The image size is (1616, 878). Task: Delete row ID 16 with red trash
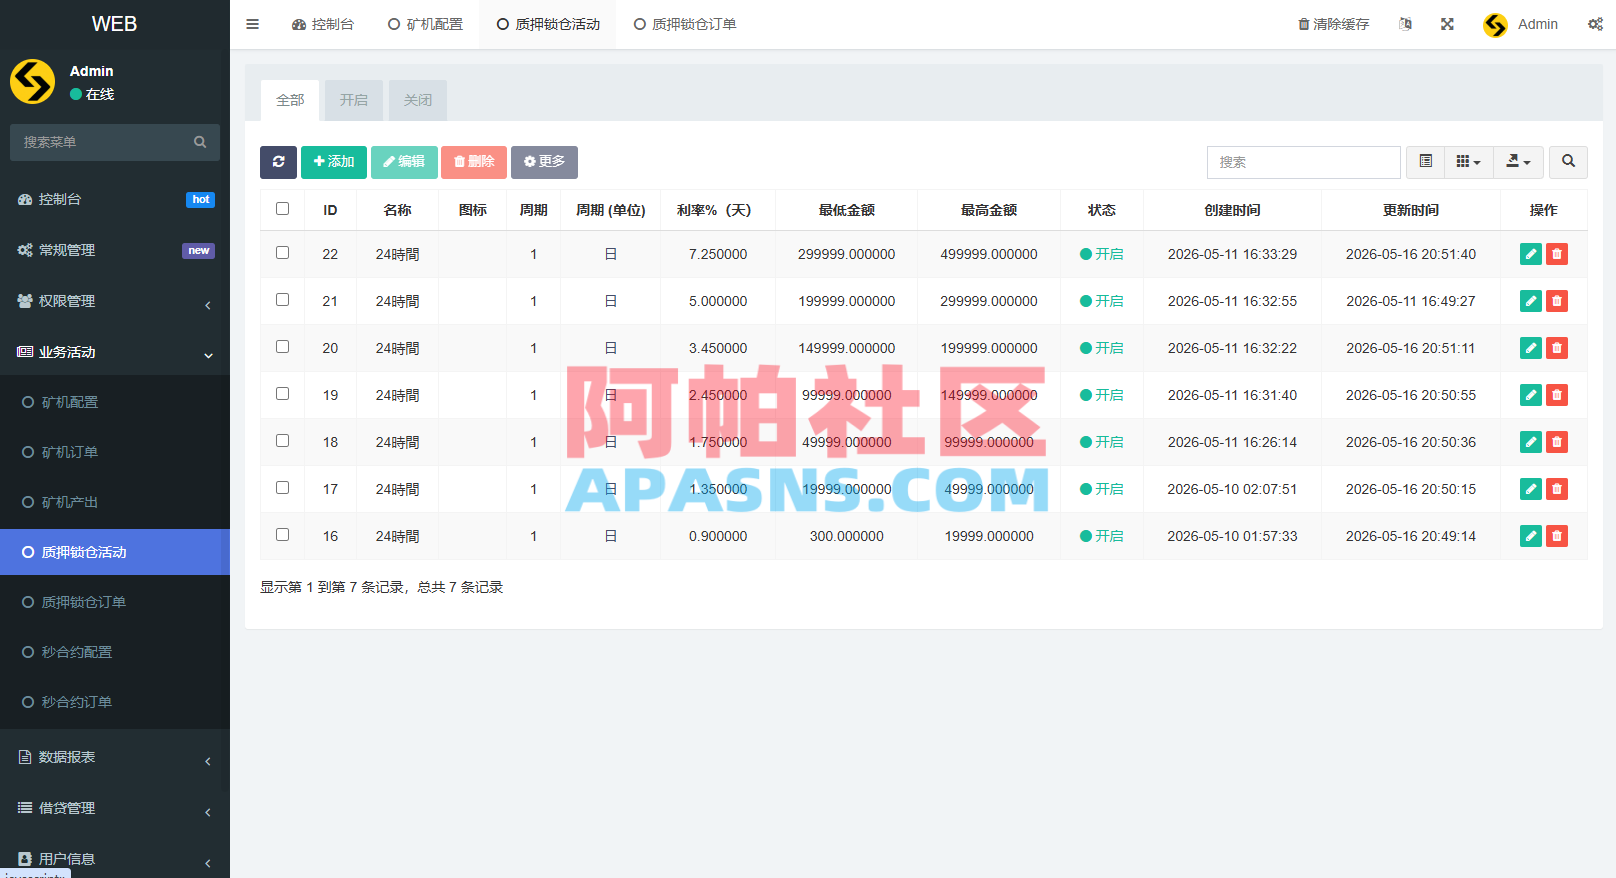[x=1557, y=536]
